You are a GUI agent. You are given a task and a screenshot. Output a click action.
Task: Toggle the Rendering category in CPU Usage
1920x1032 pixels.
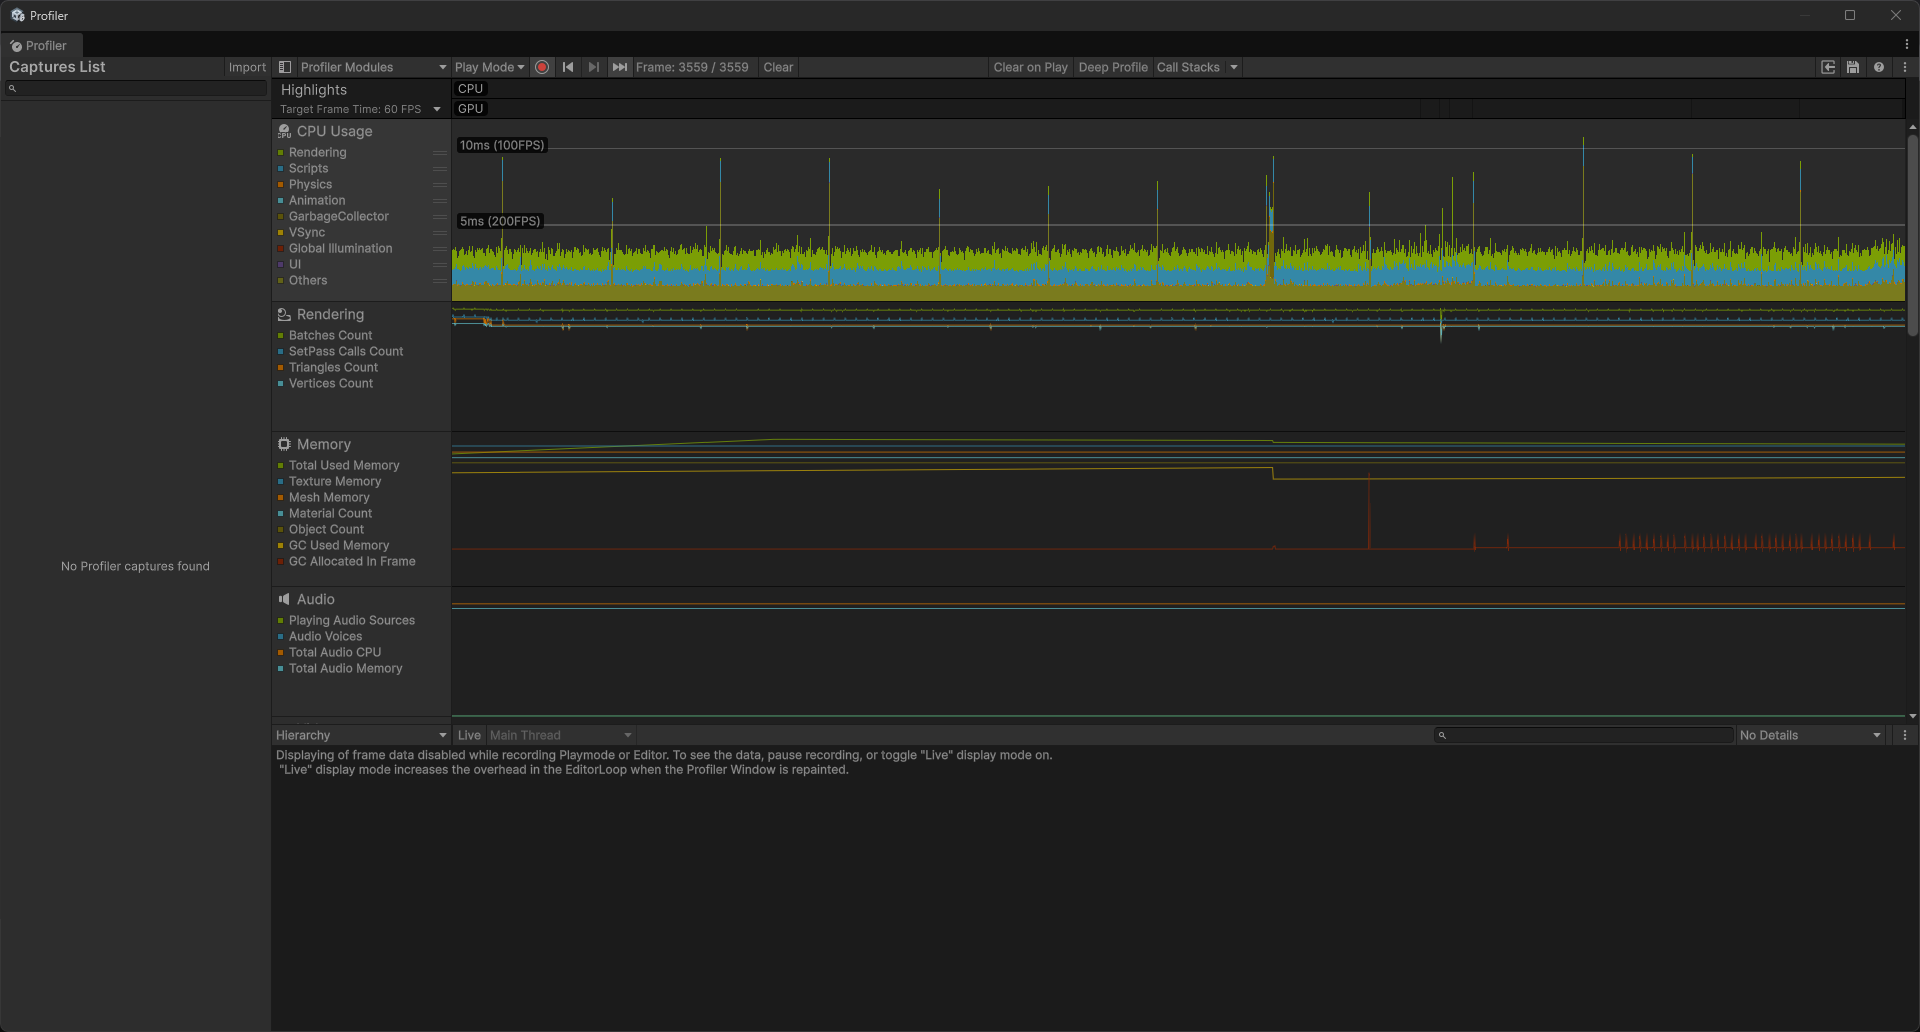[316, 152]
